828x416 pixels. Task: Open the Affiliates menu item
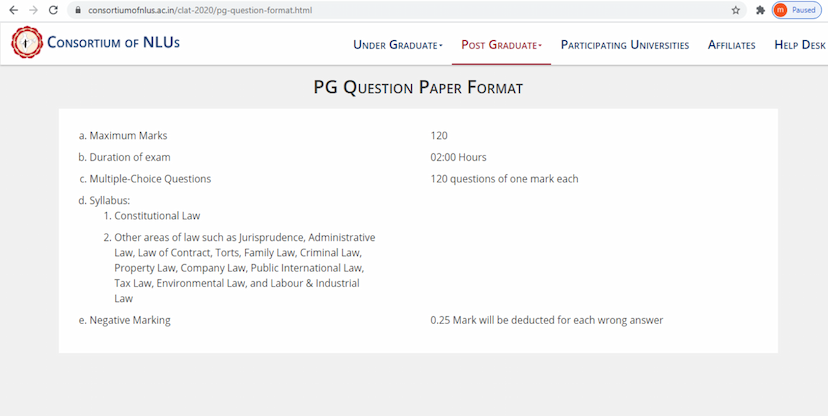tap(731, 45)
